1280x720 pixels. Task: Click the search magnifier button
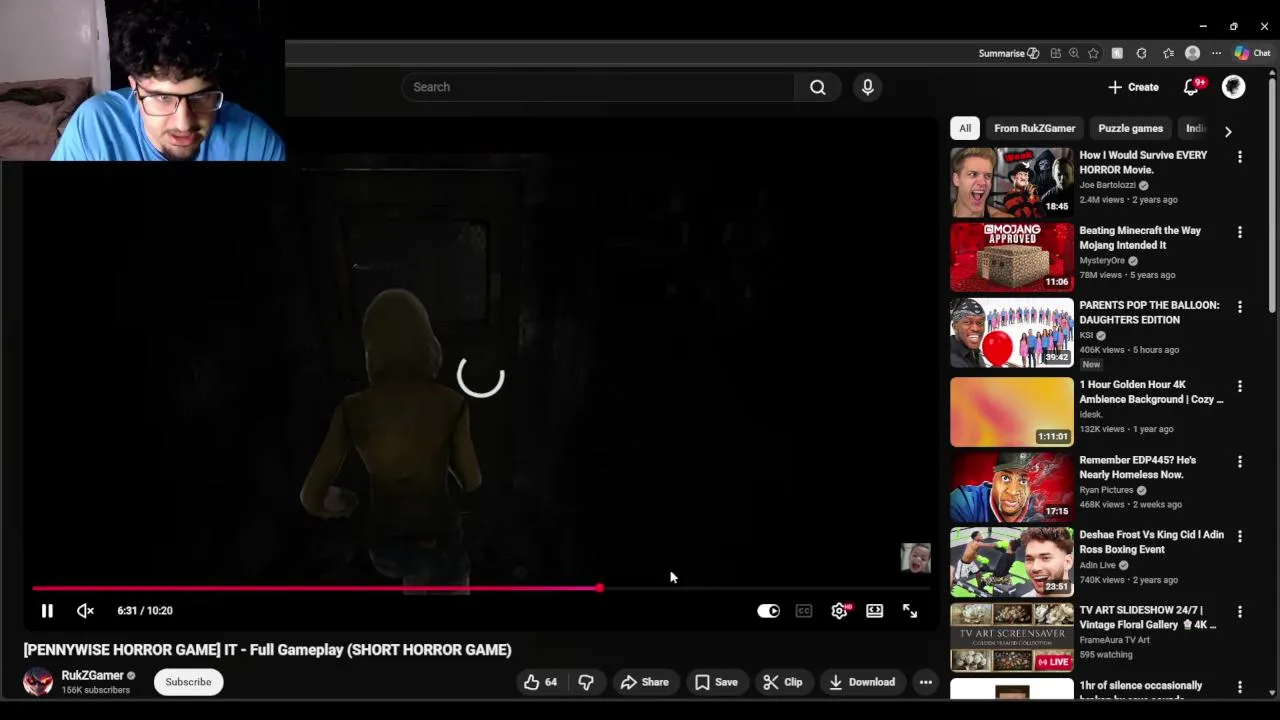(x=818, y=87)
